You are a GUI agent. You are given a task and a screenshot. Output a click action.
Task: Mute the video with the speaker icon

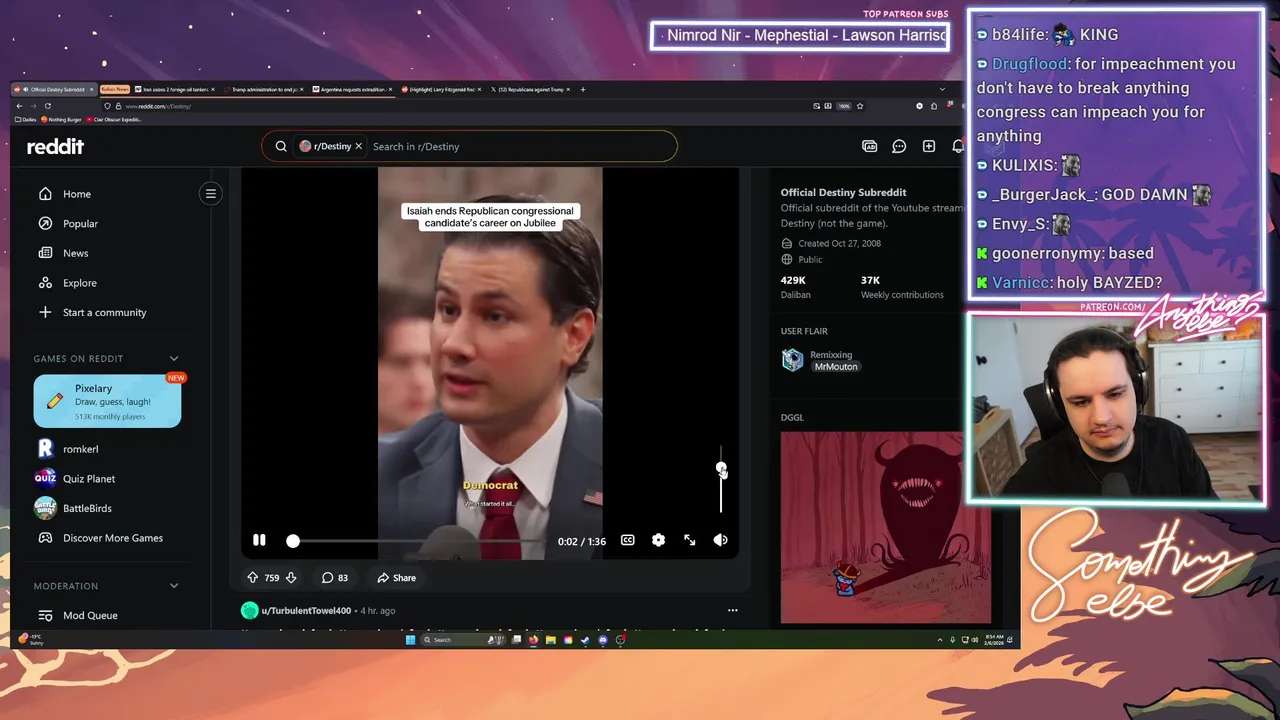[x=720, y=540]
